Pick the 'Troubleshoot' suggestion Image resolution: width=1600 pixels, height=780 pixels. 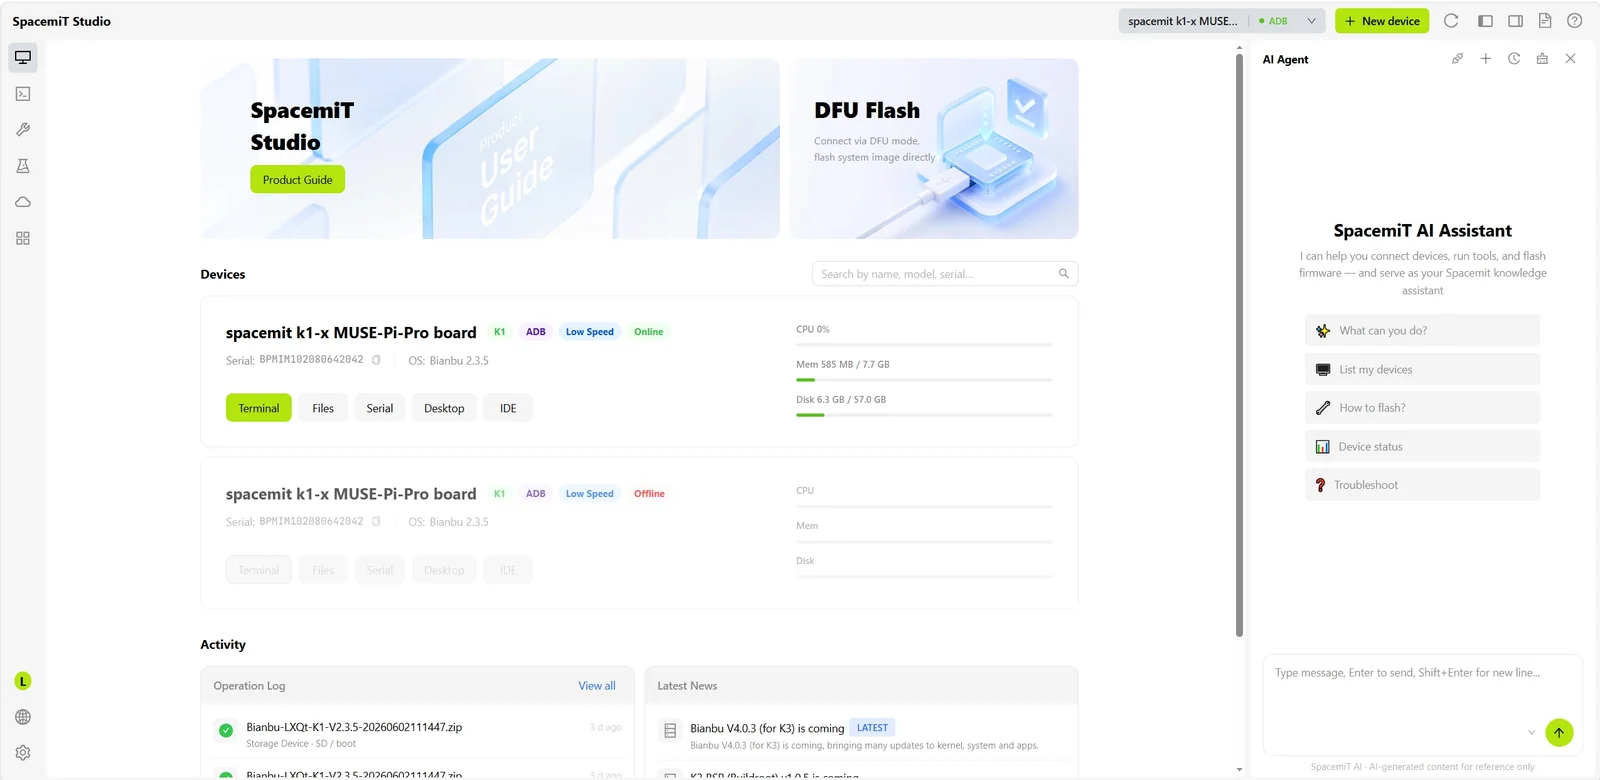[x=1422, y=485]
